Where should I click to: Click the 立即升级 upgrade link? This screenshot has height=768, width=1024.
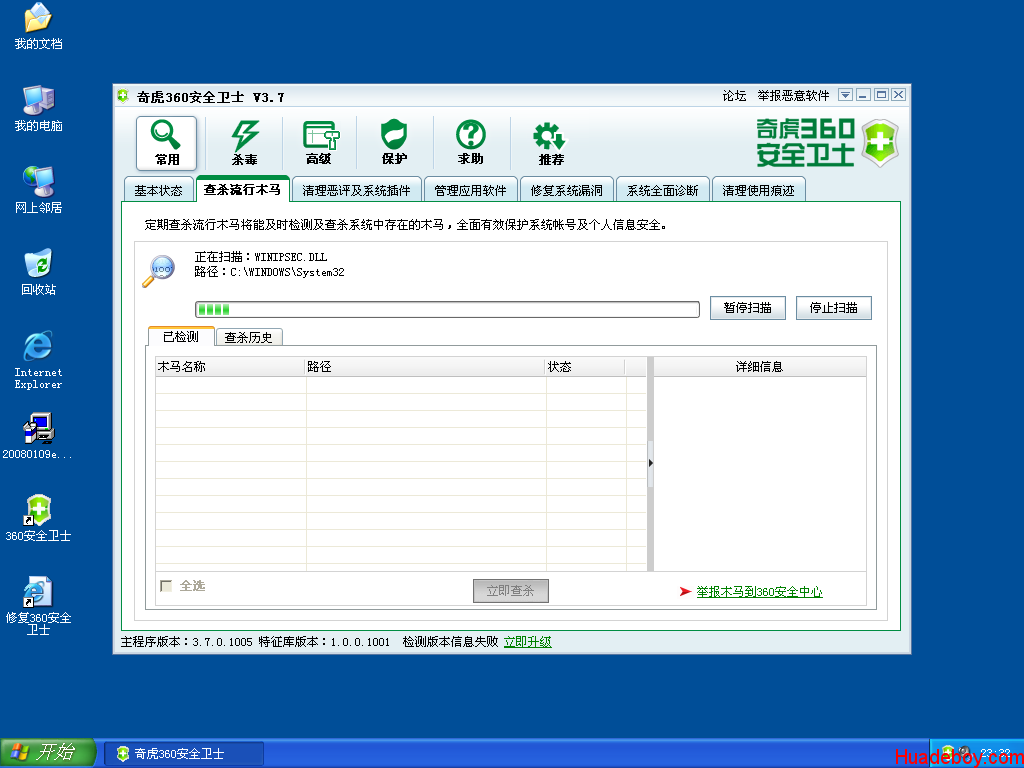(528, 642)
